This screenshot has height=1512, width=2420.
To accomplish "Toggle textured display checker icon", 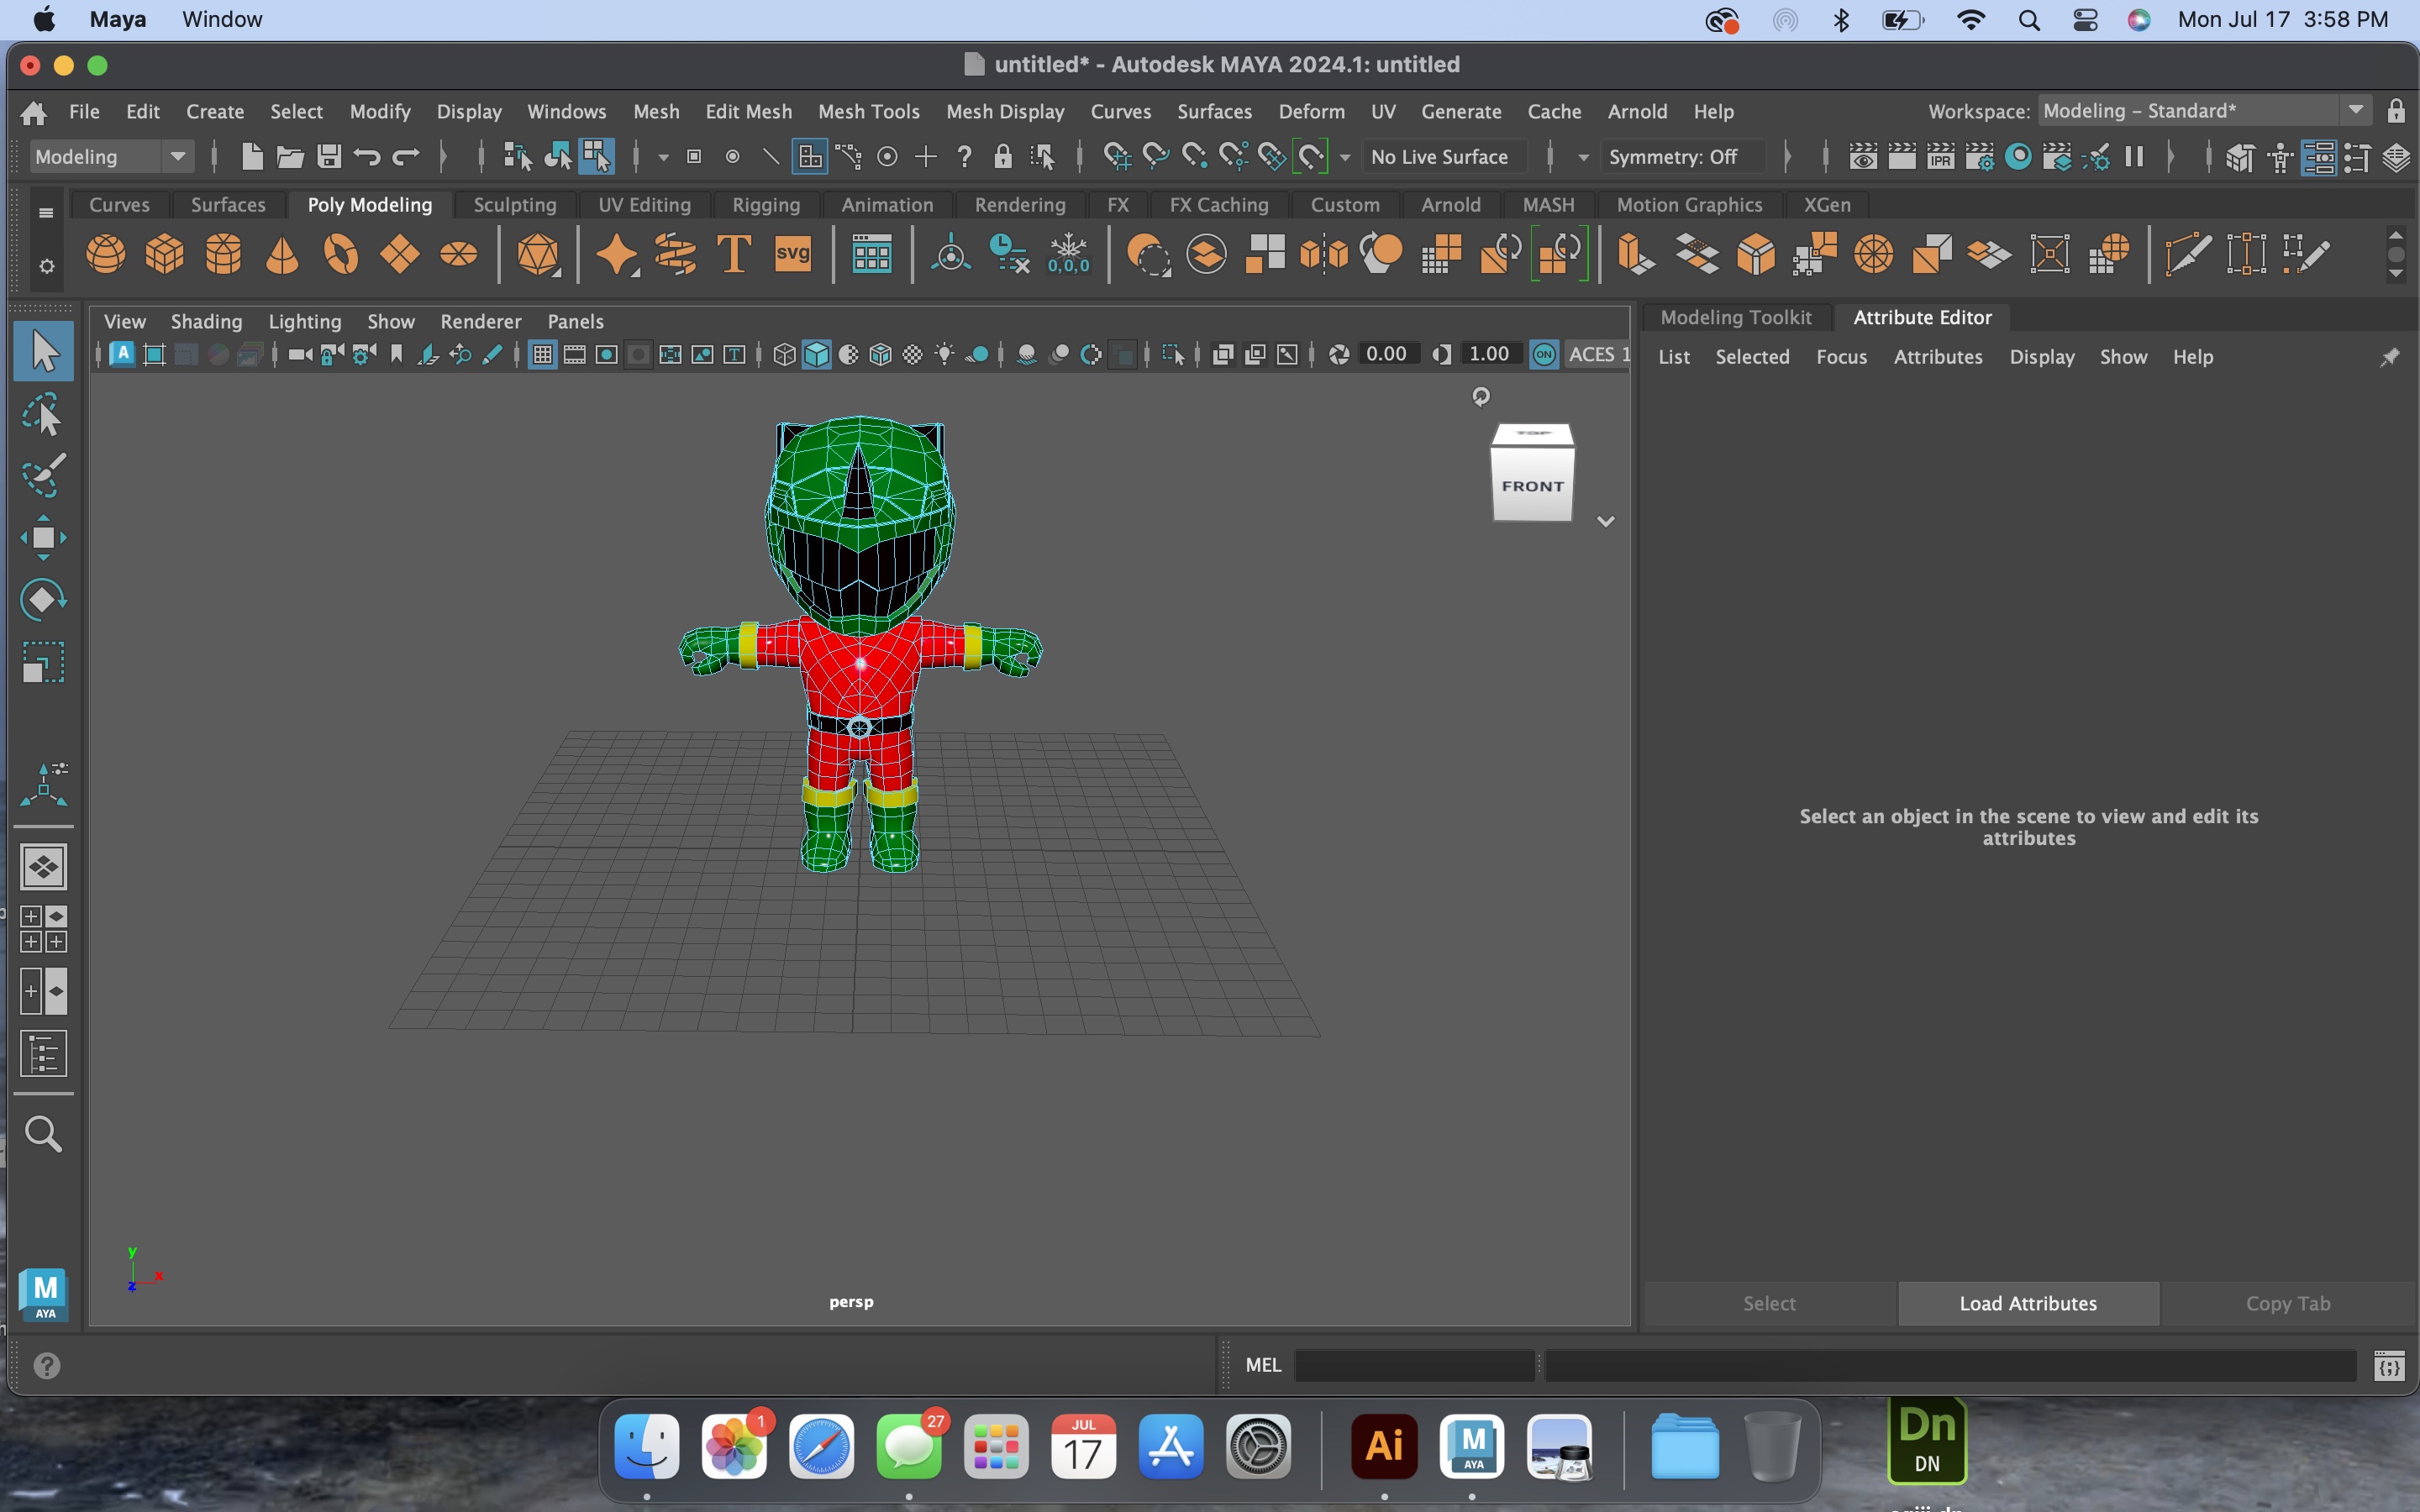I will 912,354.
